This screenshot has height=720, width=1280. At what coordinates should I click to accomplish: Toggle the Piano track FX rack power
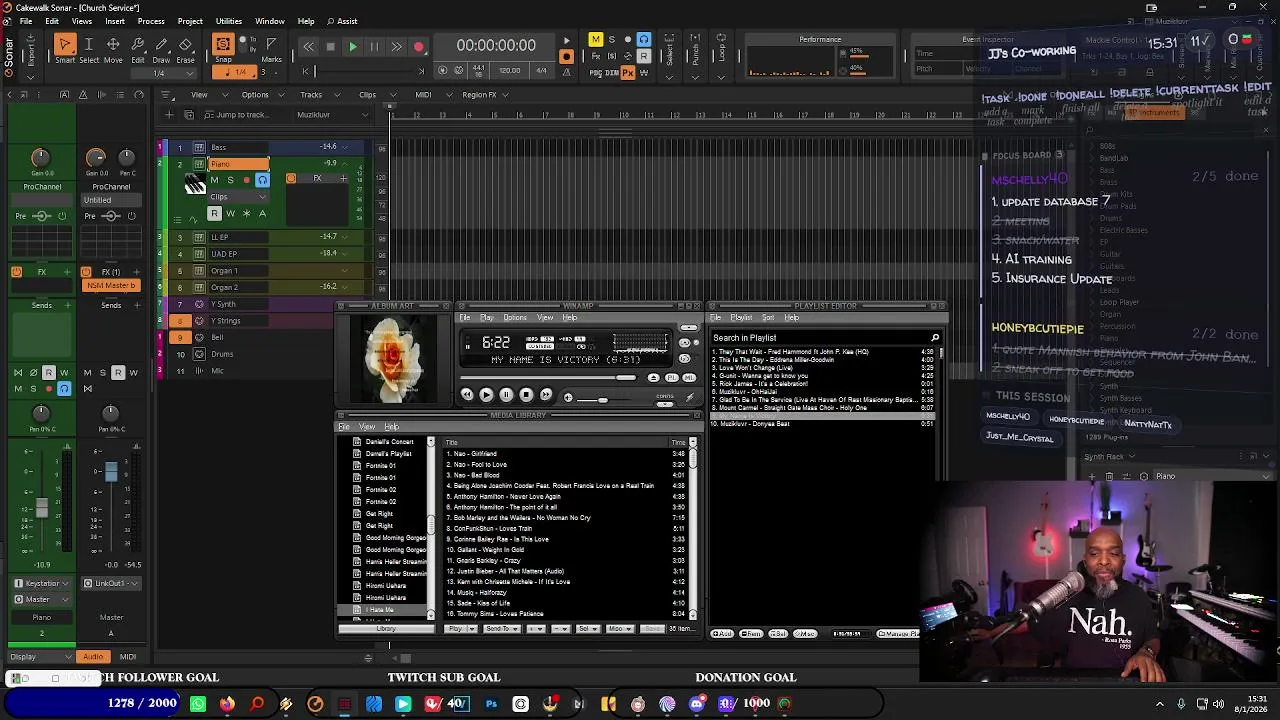pos(291,179)
